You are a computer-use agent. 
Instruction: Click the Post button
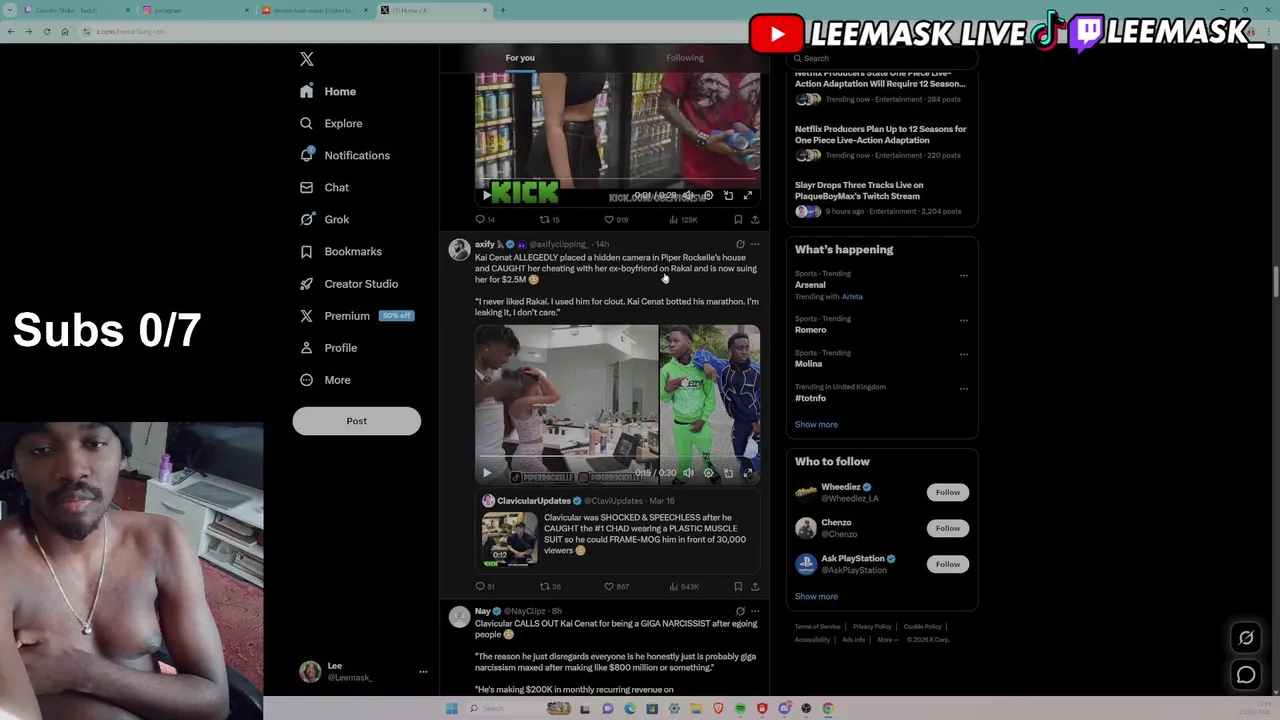coord(356,421)
